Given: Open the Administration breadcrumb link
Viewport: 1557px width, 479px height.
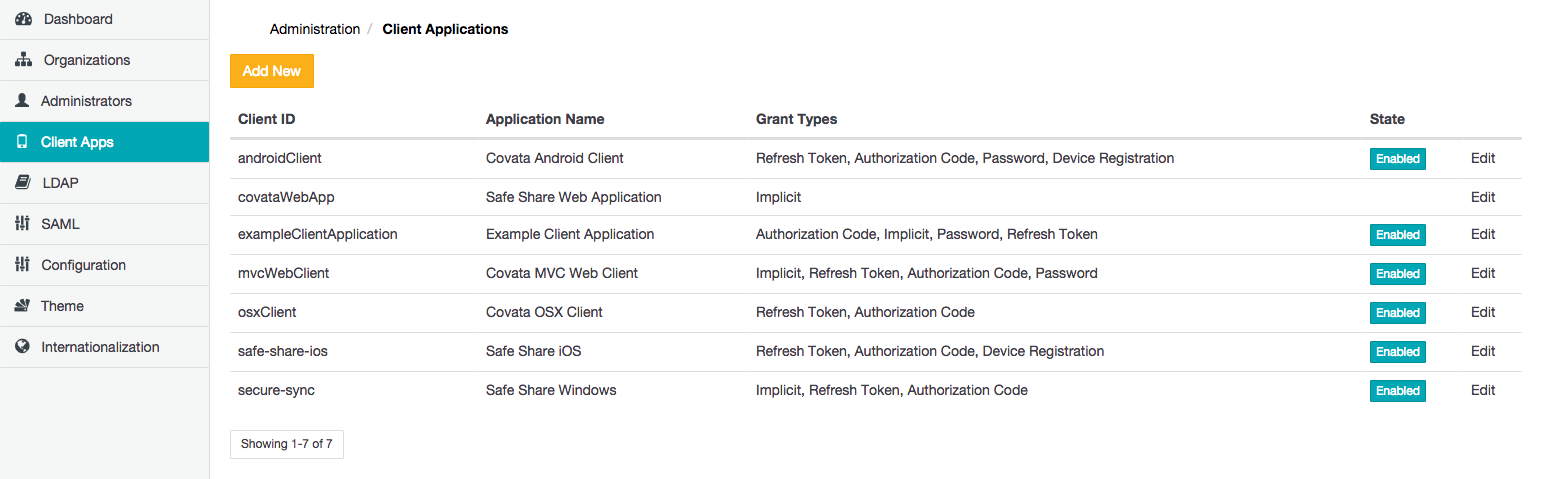Looking at the screenshot, I should [x=315, y=29].
